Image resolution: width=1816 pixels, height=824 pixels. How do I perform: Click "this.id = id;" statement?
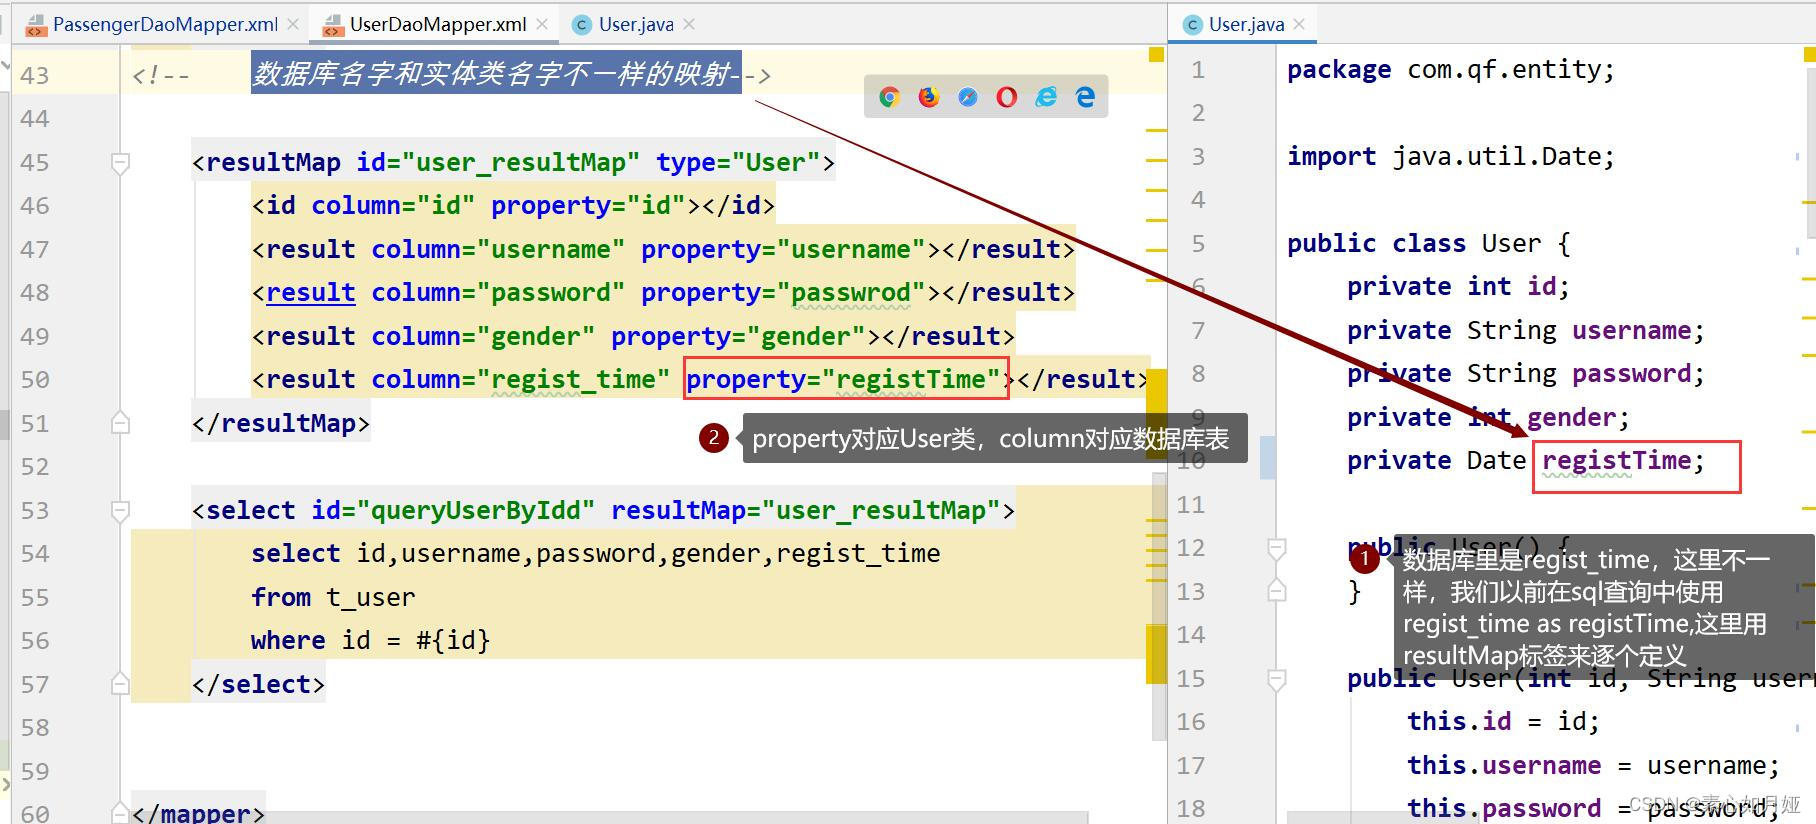1504,721
